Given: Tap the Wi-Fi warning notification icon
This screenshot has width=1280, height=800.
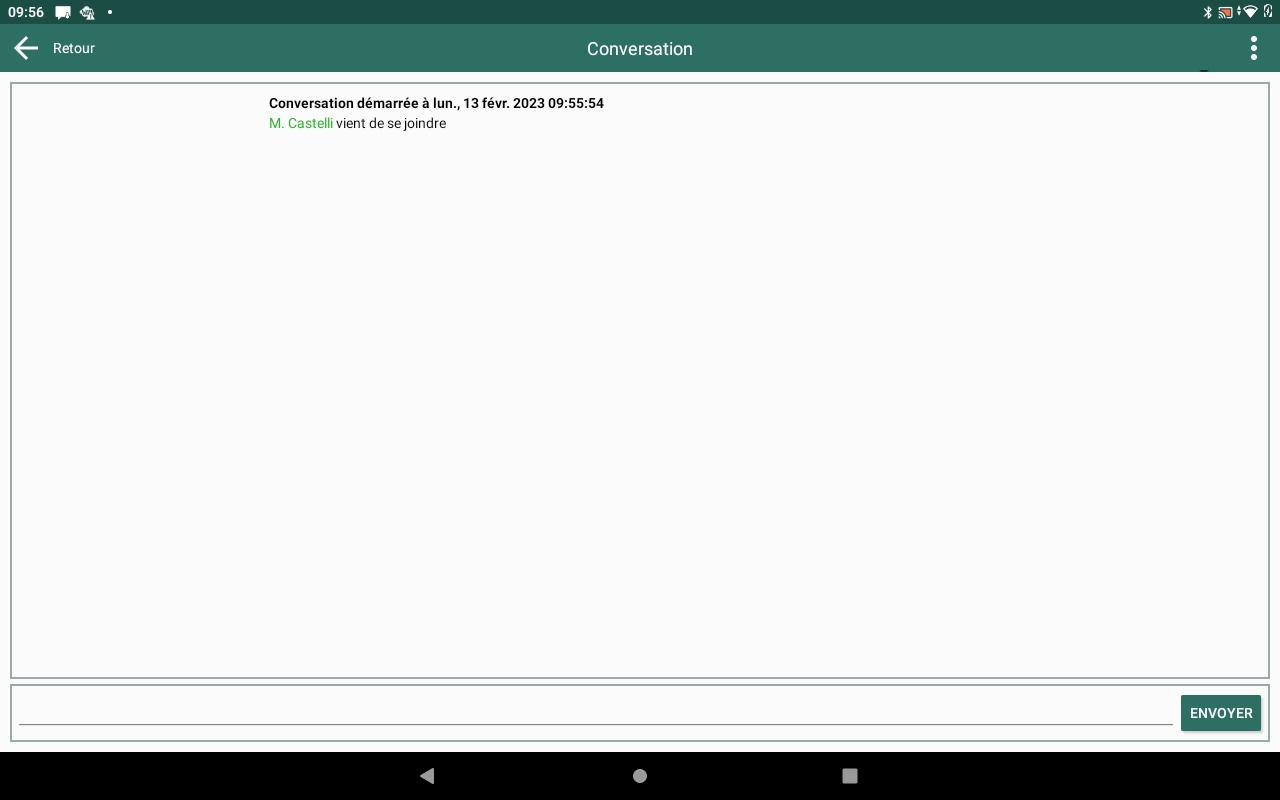Looking at the screenshot, I should click(87, 12).
